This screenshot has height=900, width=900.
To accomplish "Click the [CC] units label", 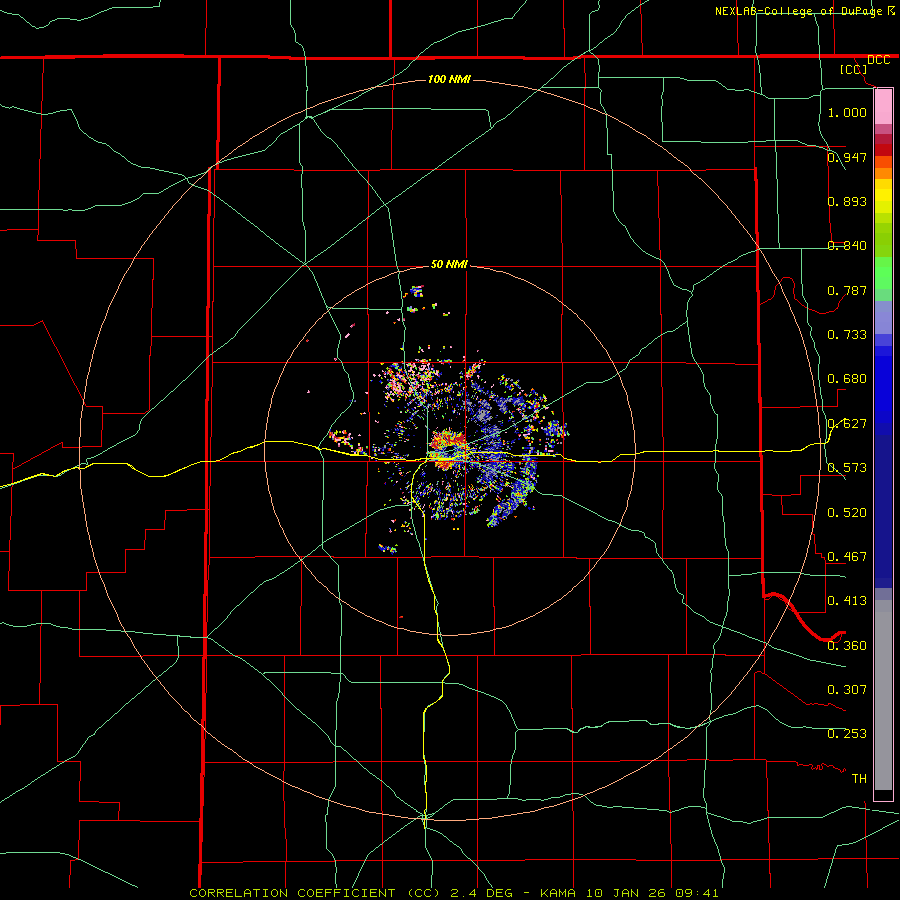I will (x=854, y=69).
